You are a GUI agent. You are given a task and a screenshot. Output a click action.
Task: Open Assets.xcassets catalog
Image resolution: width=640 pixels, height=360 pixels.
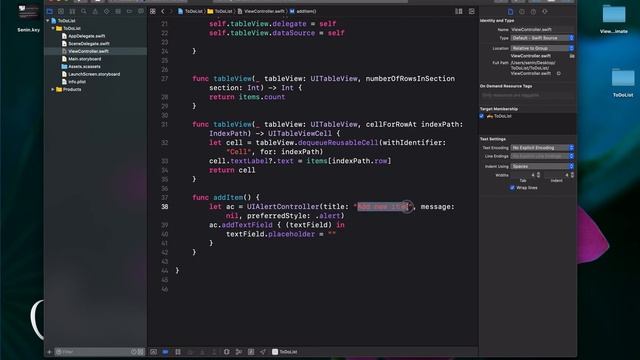coord(84,67)
